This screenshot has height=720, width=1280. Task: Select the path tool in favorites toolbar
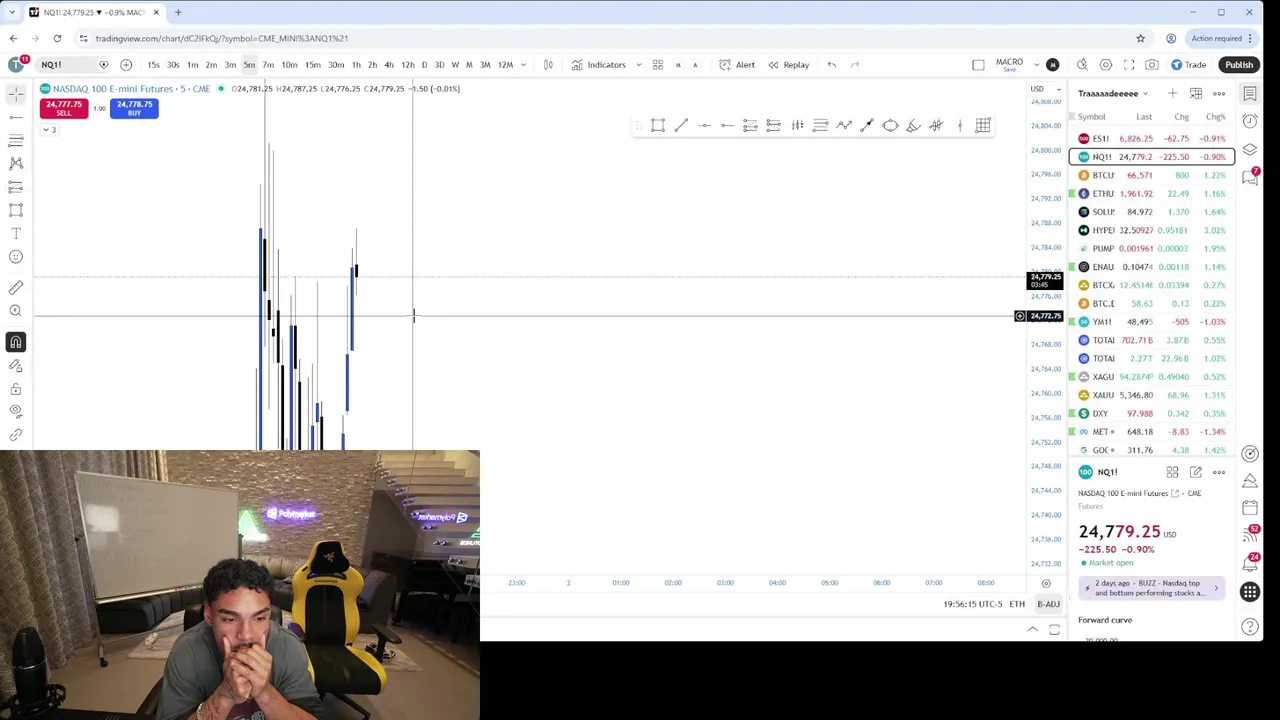click(844, 125)
